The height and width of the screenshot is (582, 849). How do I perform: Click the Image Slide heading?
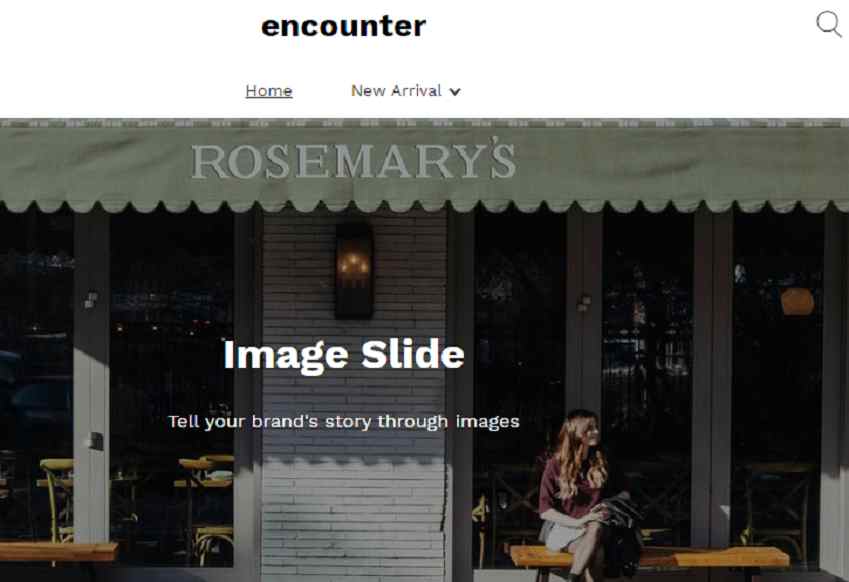[x=344, y=355]
